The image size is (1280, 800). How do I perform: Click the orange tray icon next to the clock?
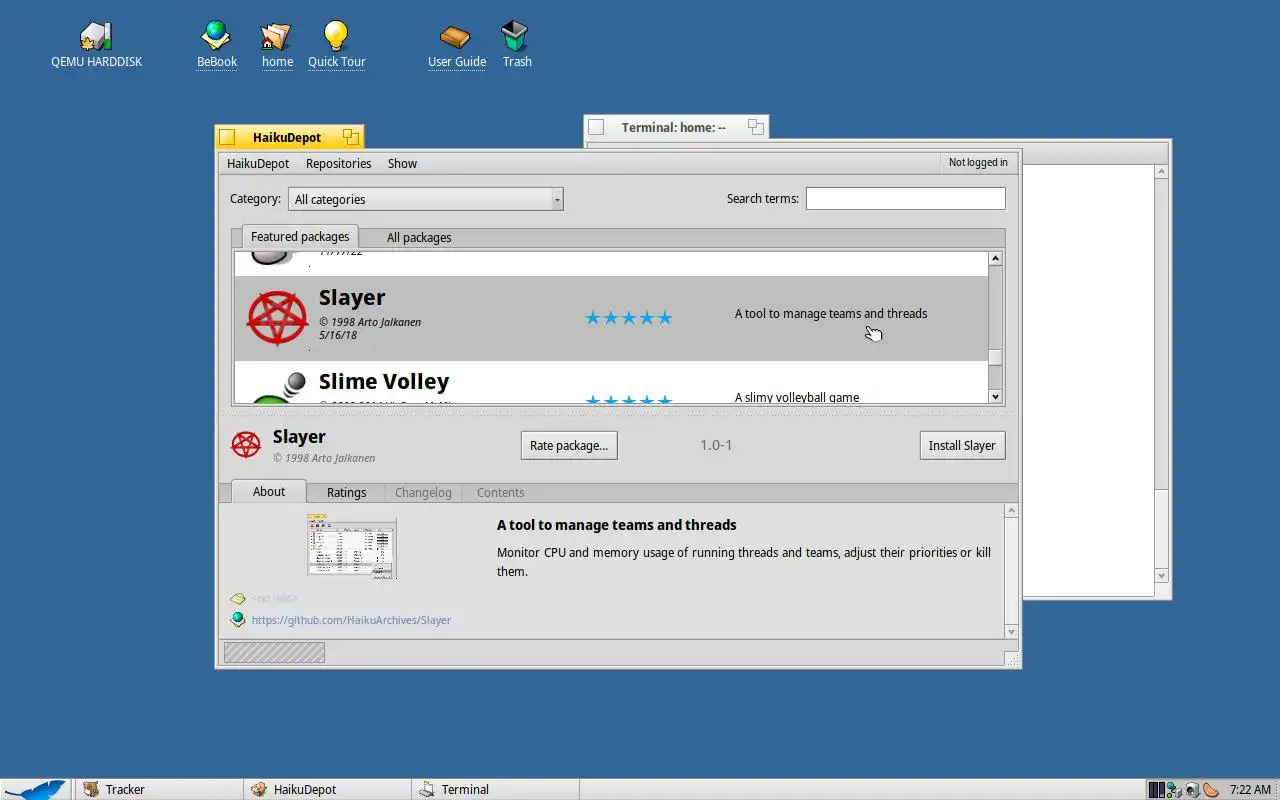tap(1211, 790)
